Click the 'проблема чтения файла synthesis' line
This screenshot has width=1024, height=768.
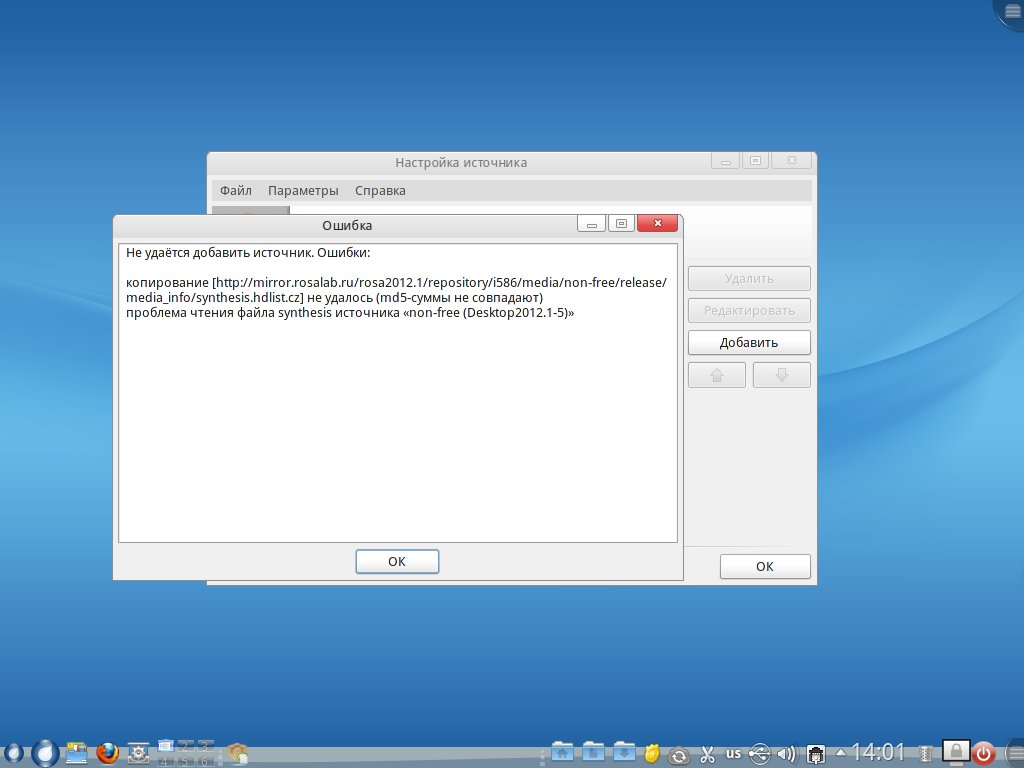[x=350, y=313]
